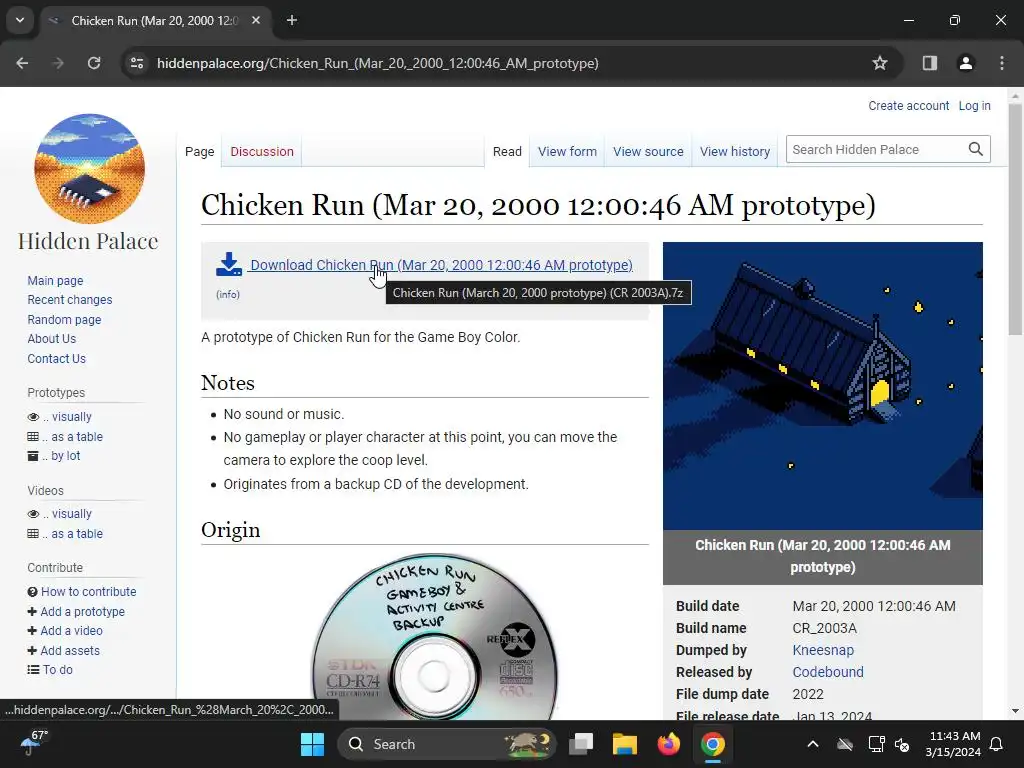Open the Contact Us sidebar link
Viewport: 1024px width, 768px height.
point(56,359)
